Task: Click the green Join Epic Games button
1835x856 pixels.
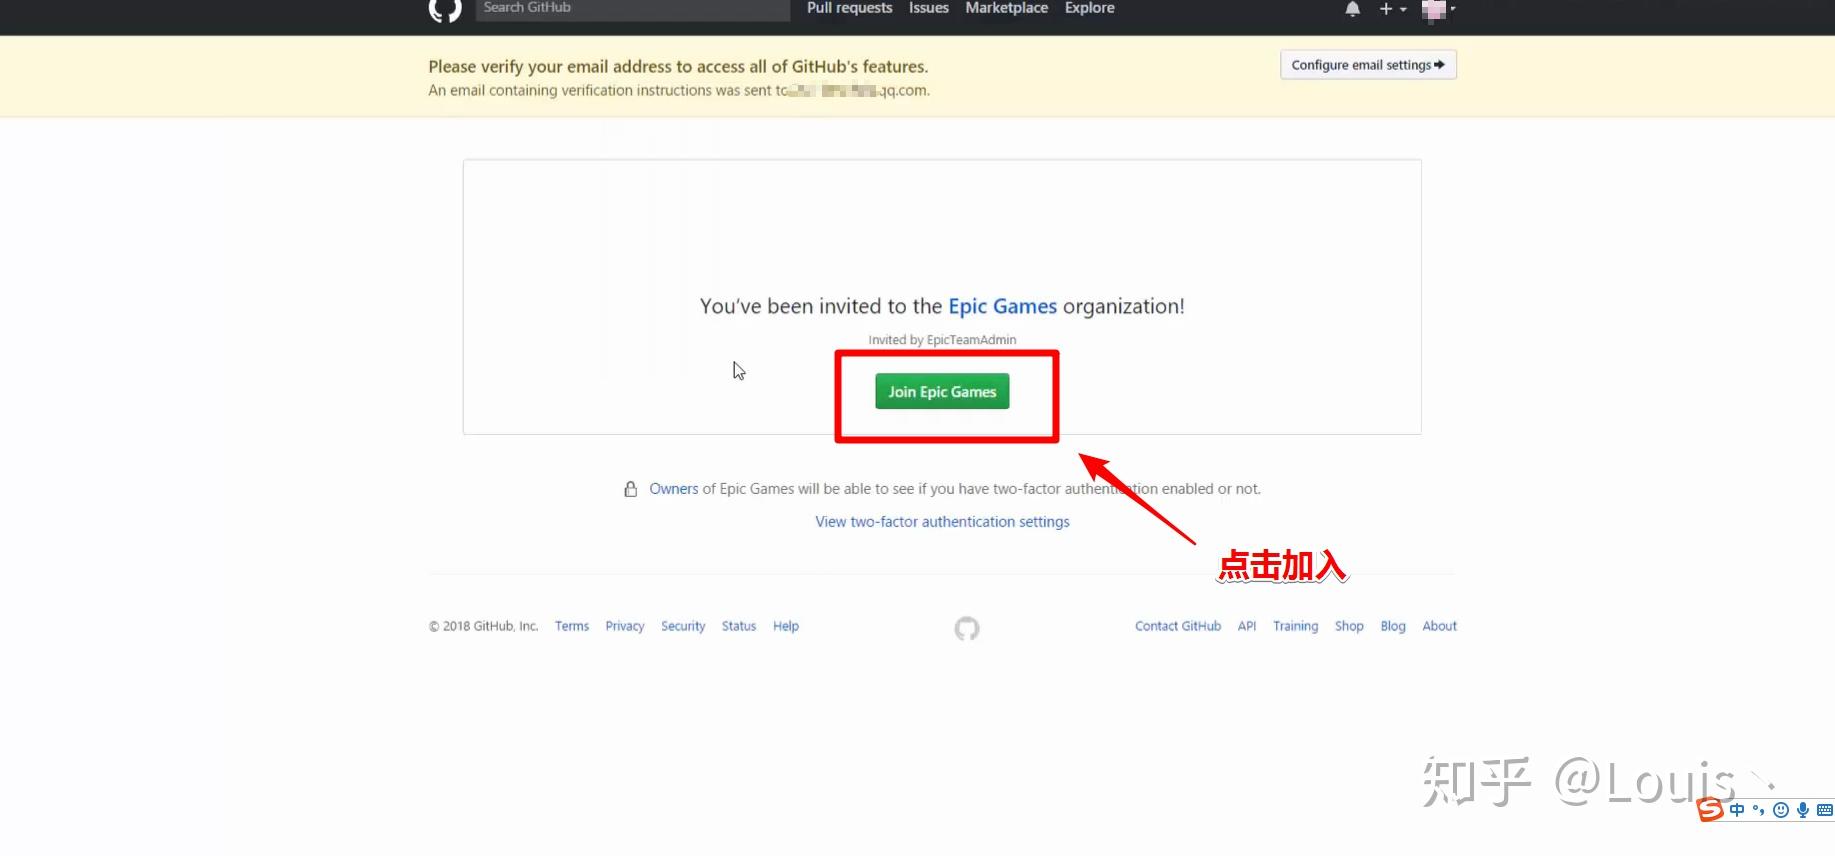Action: tap(942, 392)
